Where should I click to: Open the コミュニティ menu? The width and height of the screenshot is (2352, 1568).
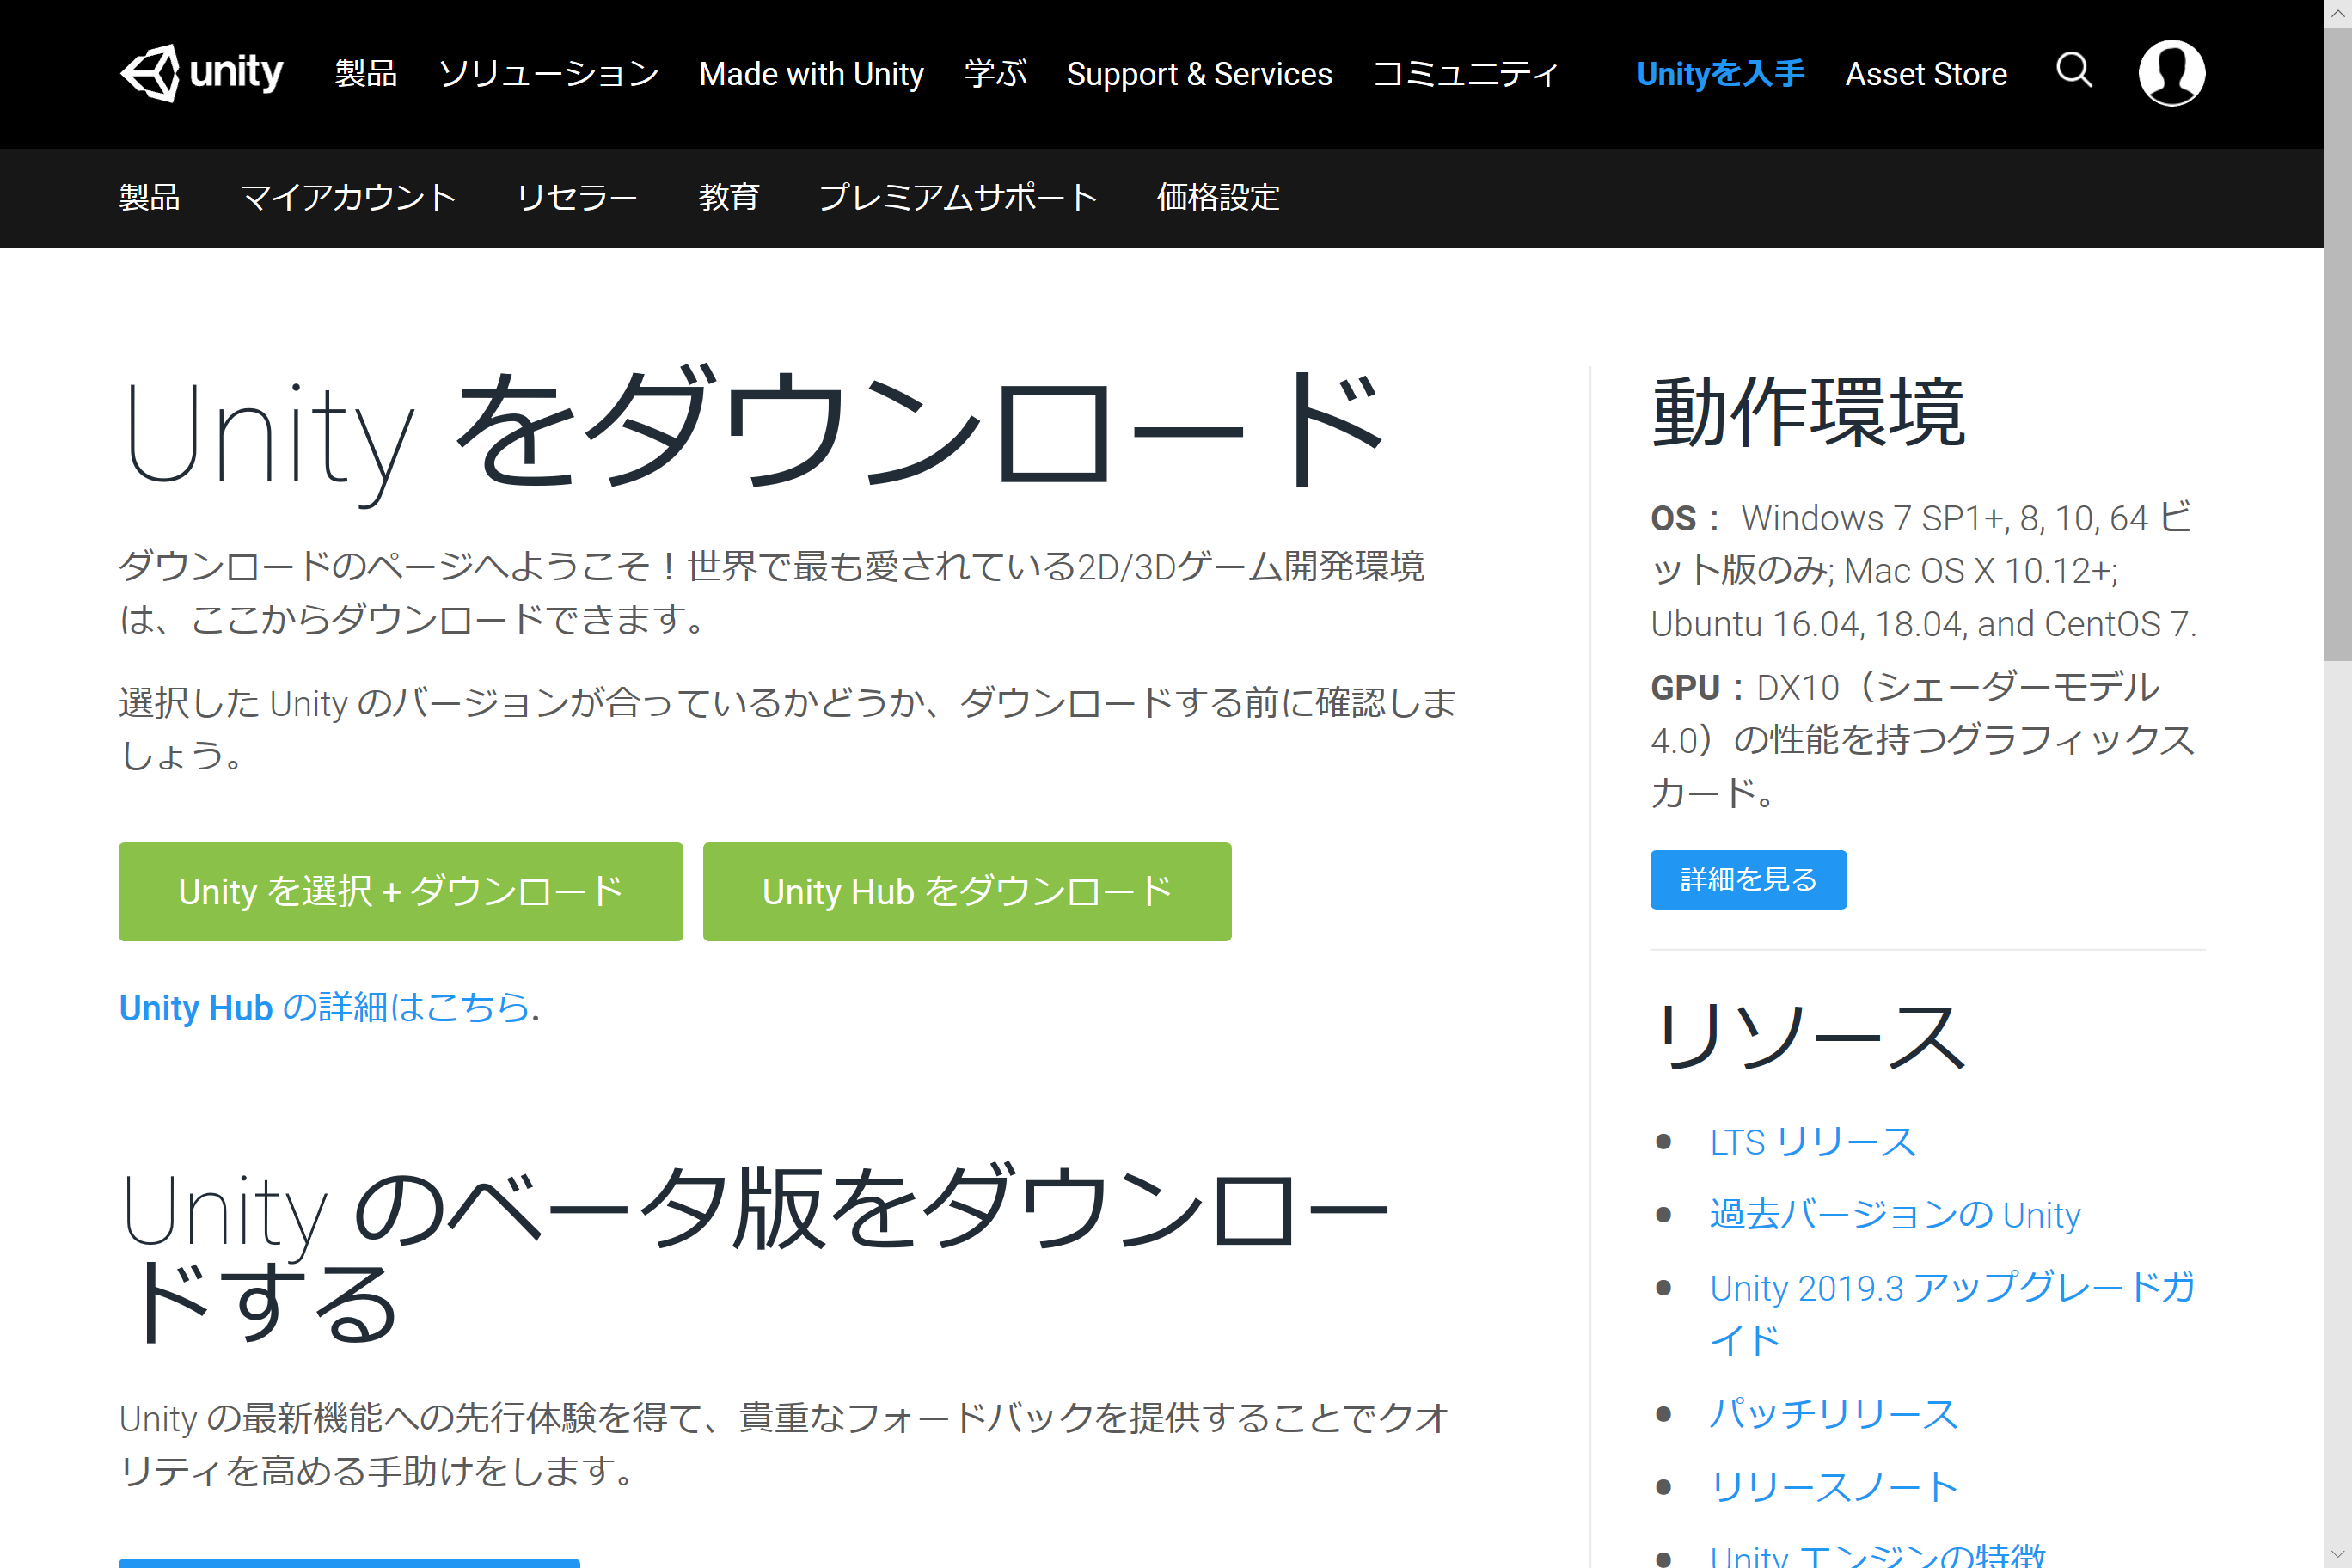[1465, 74]
